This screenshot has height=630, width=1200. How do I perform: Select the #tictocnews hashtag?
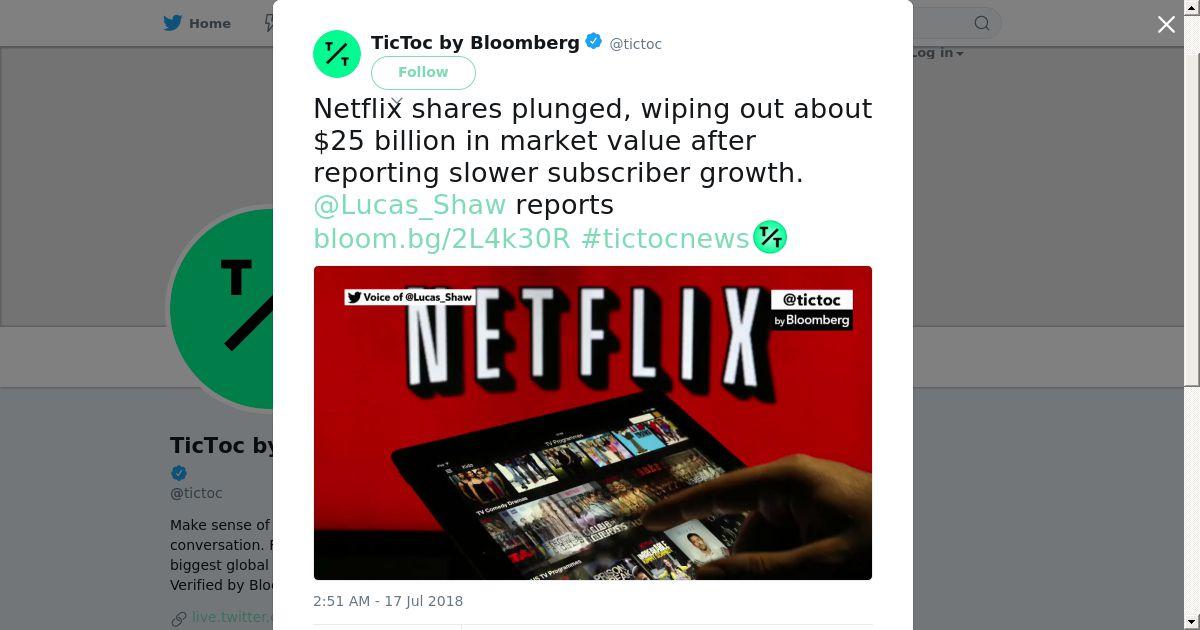point(665,238)
